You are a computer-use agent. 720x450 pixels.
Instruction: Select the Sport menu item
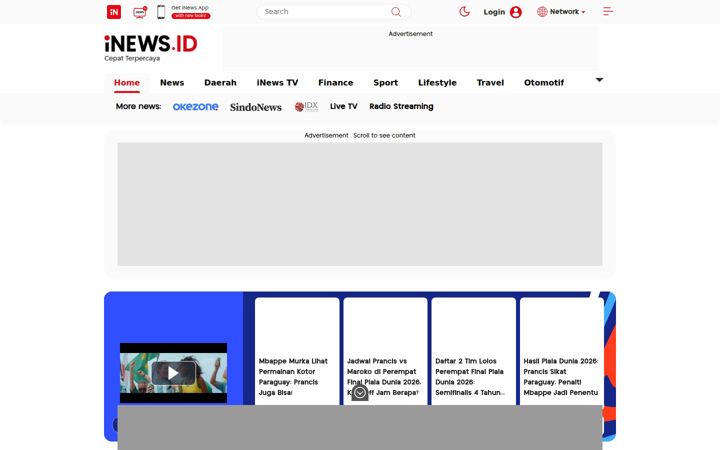point(385,83)
